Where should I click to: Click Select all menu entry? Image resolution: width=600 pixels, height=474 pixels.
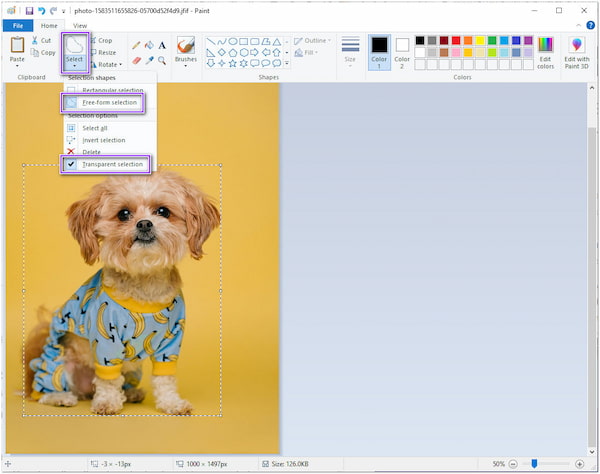pyautogui.click(x=110, y=128)
